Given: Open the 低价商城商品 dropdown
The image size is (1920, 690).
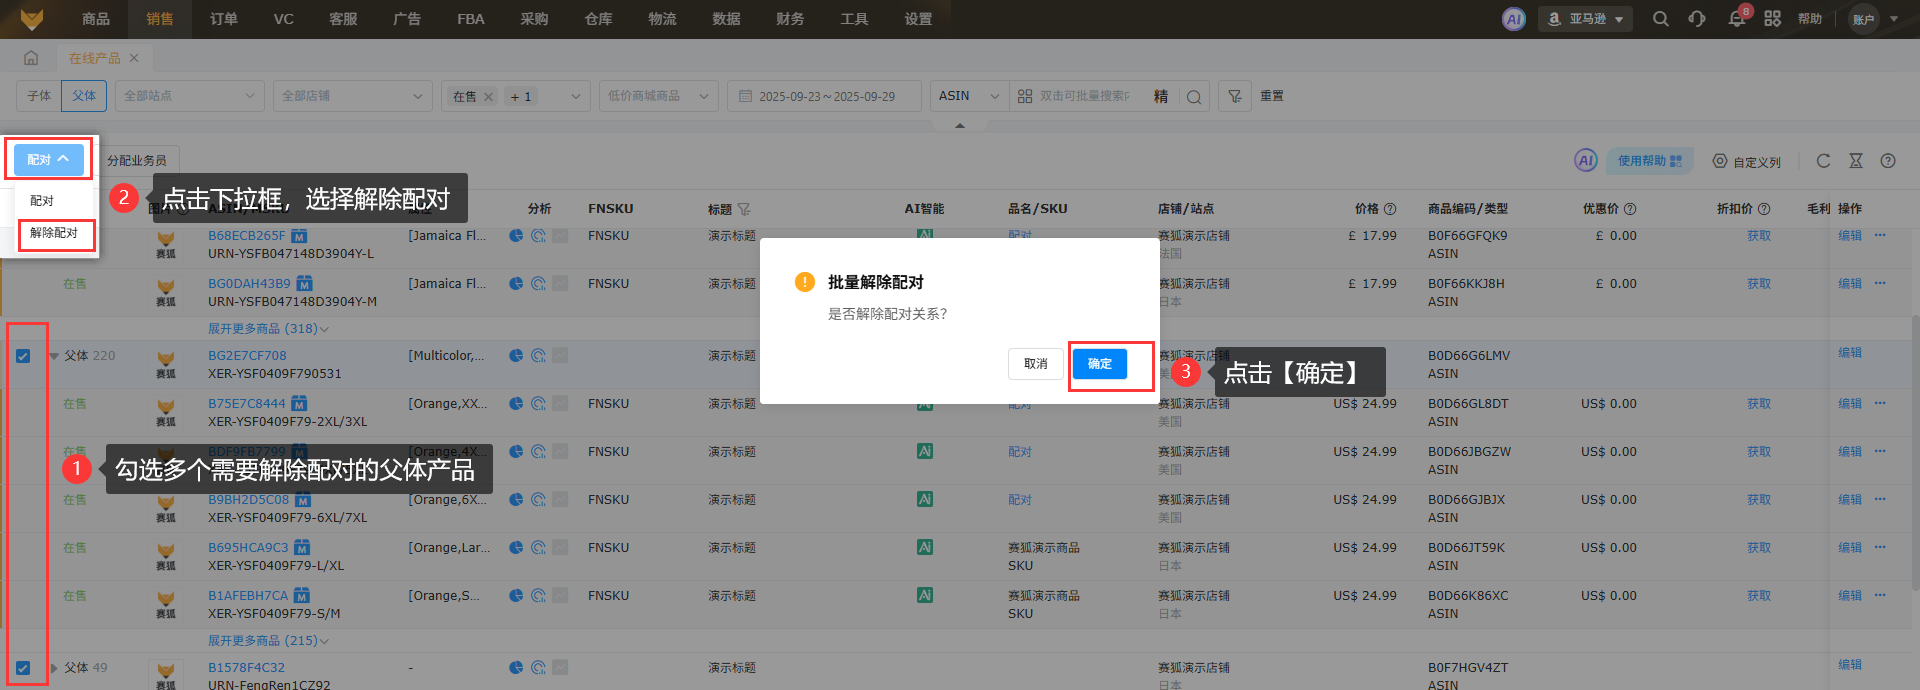Looking at the screenshot, I should pos(659,96).
